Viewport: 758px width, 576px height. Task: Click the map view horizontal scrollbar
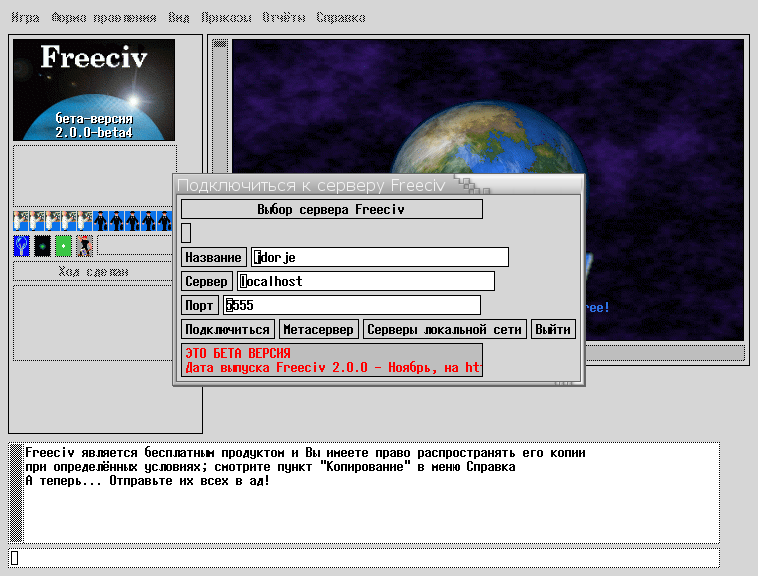click(665, 352)
